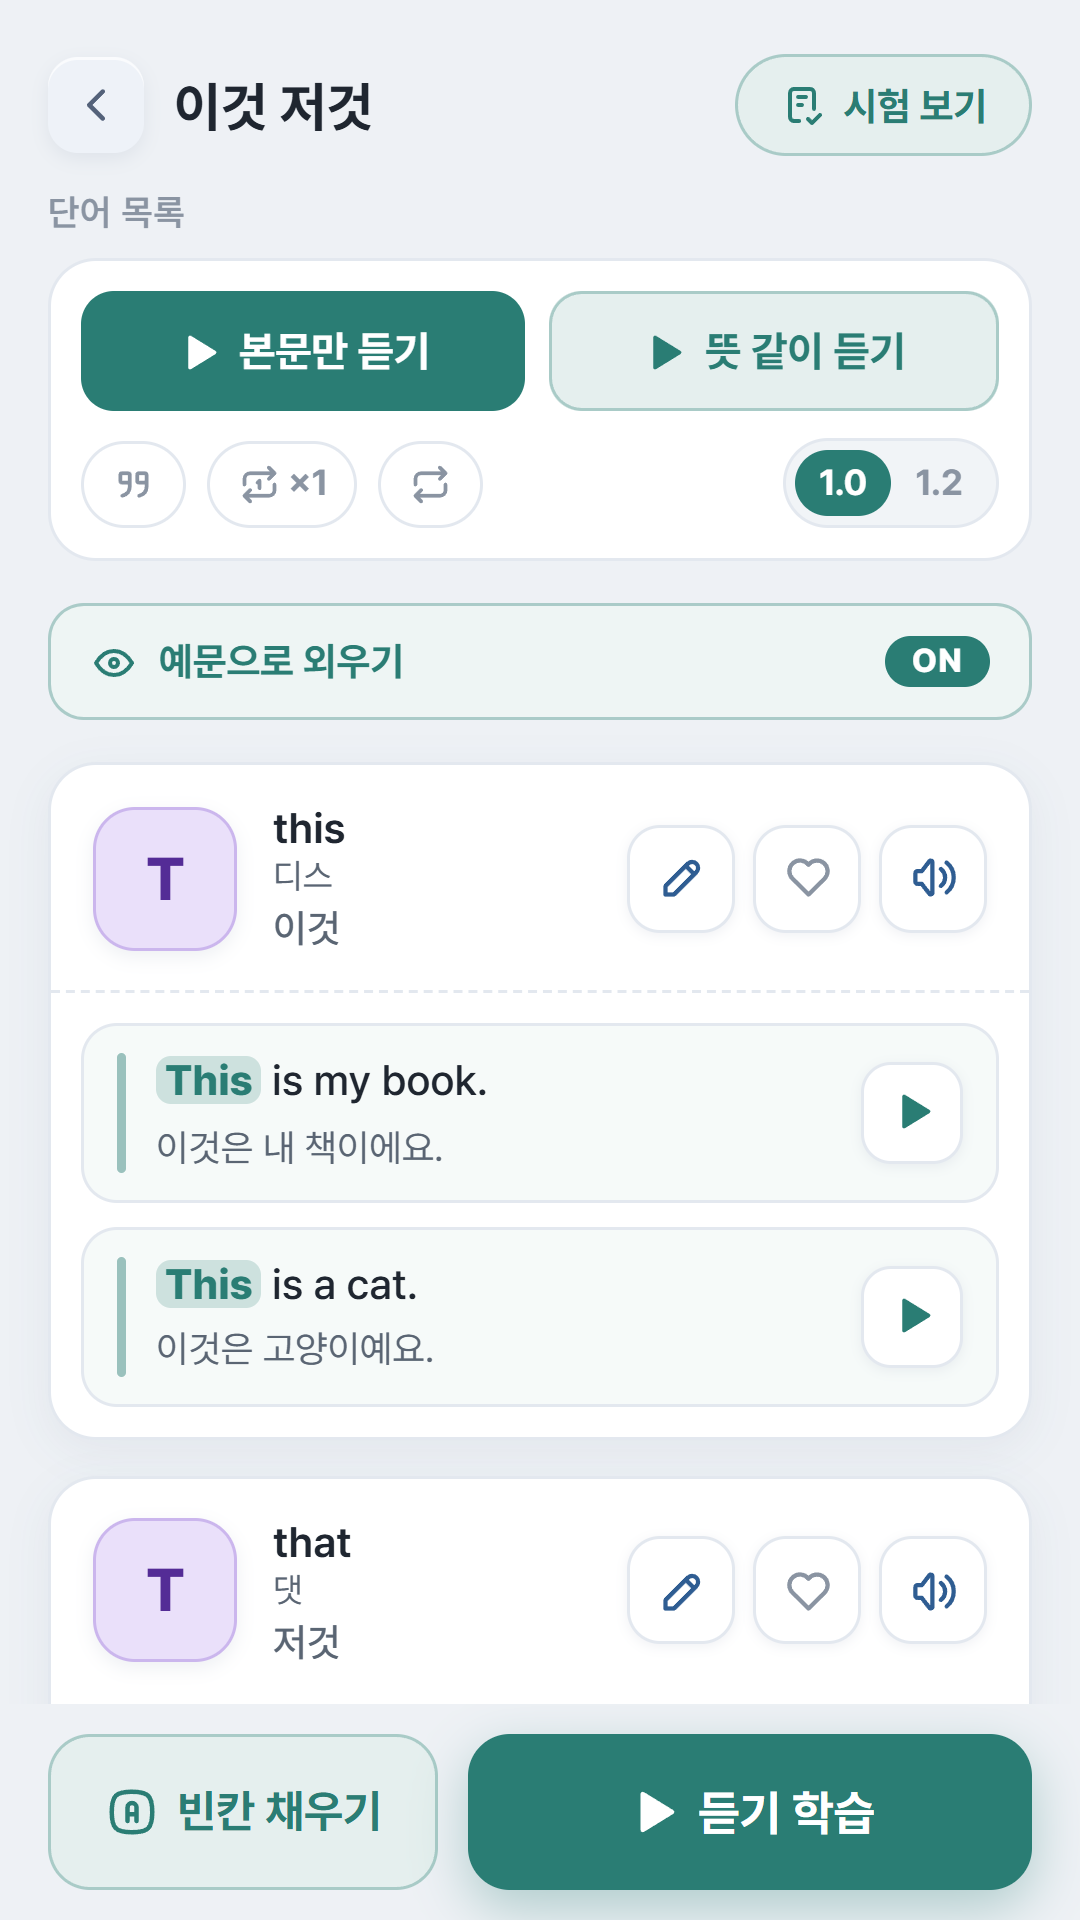Screen dimensions: 1080x1920
Task: Favorite the word 'that' with heart icon
Action: 807,1590
